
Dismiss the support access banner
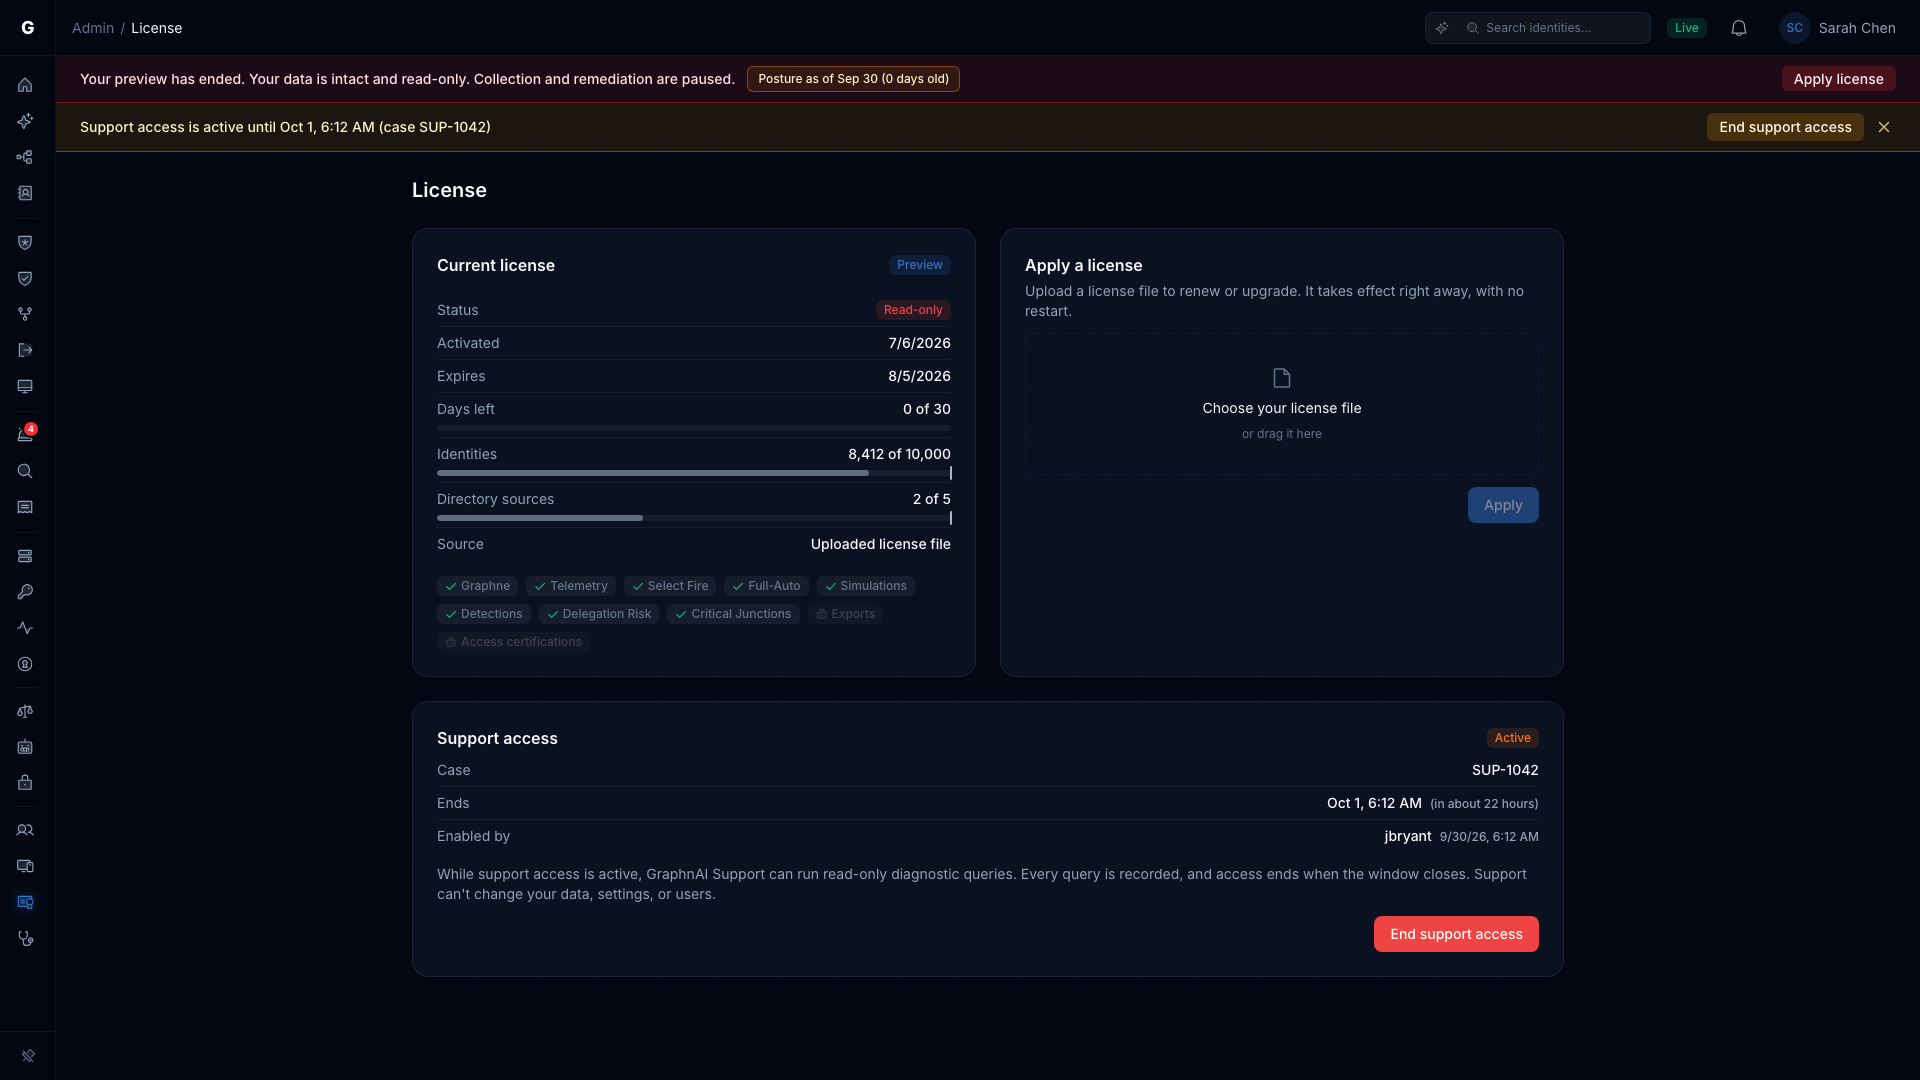click(1884, 127)
